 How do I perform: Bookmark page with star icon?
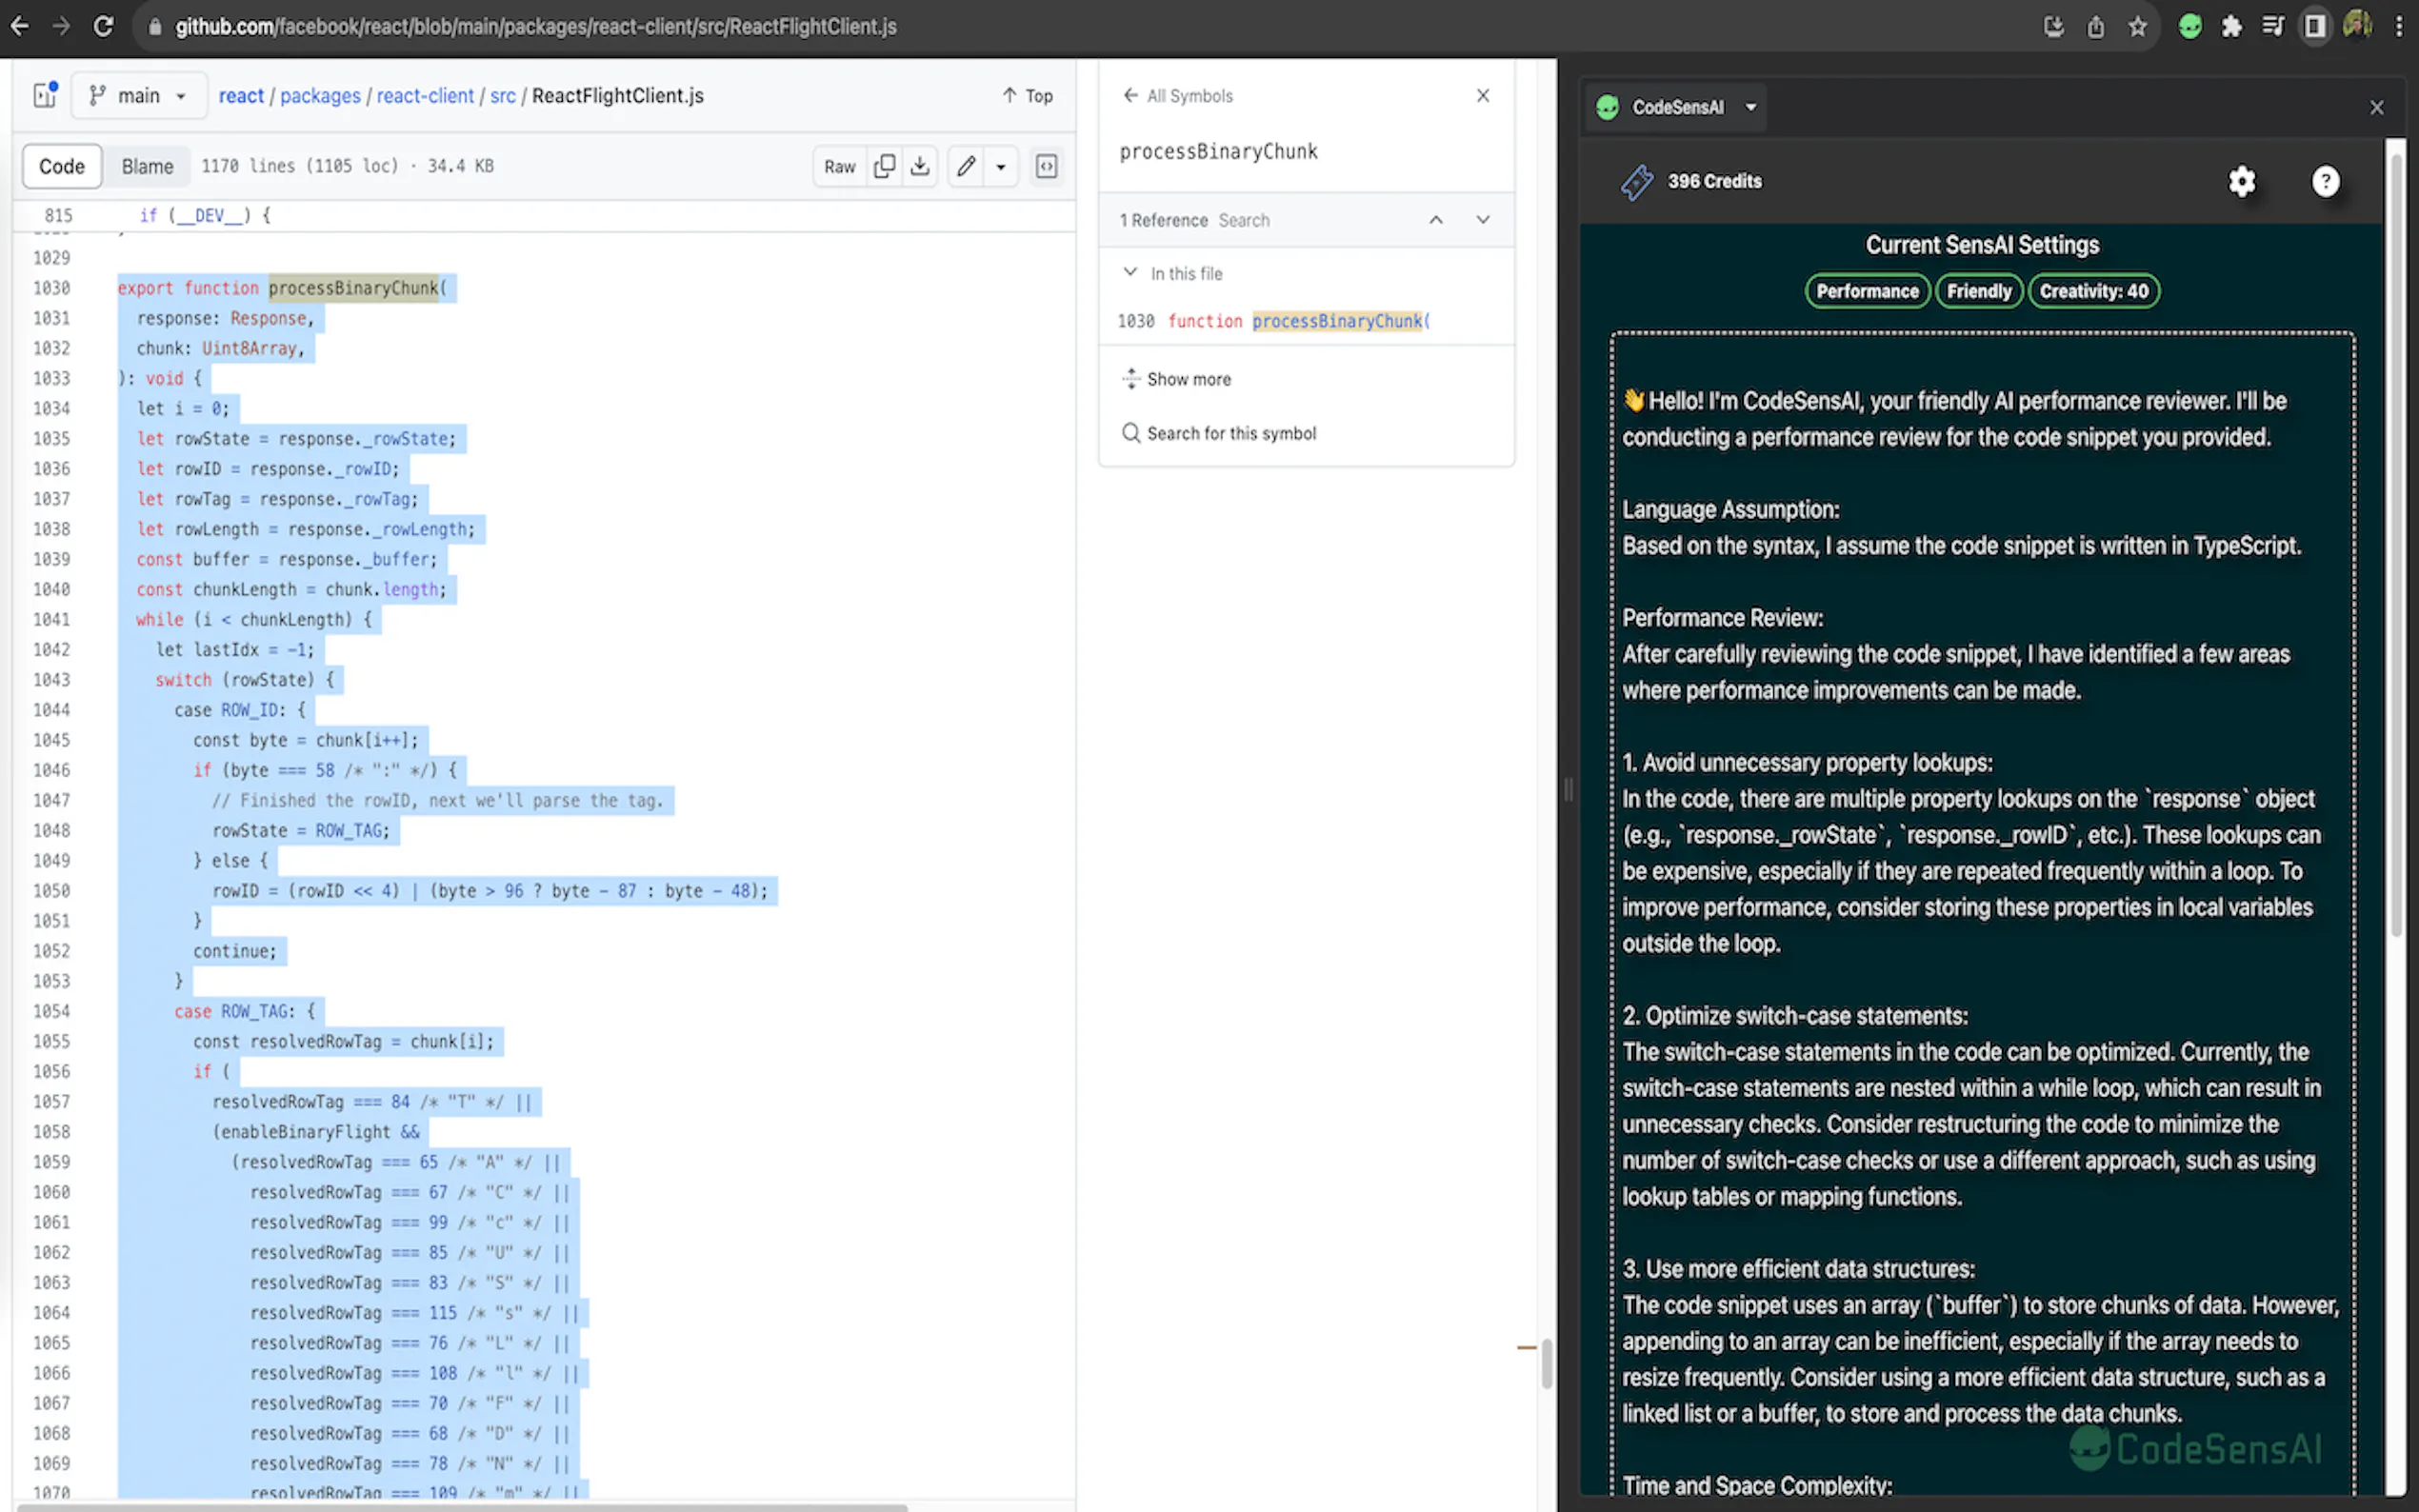pos(2137,27)
